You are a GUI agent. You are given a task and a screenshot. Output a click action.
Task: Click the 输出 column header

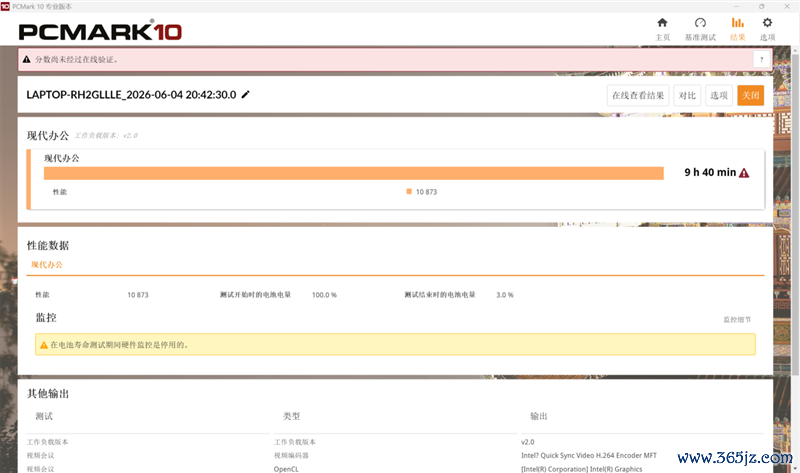(x=538, y=416)
